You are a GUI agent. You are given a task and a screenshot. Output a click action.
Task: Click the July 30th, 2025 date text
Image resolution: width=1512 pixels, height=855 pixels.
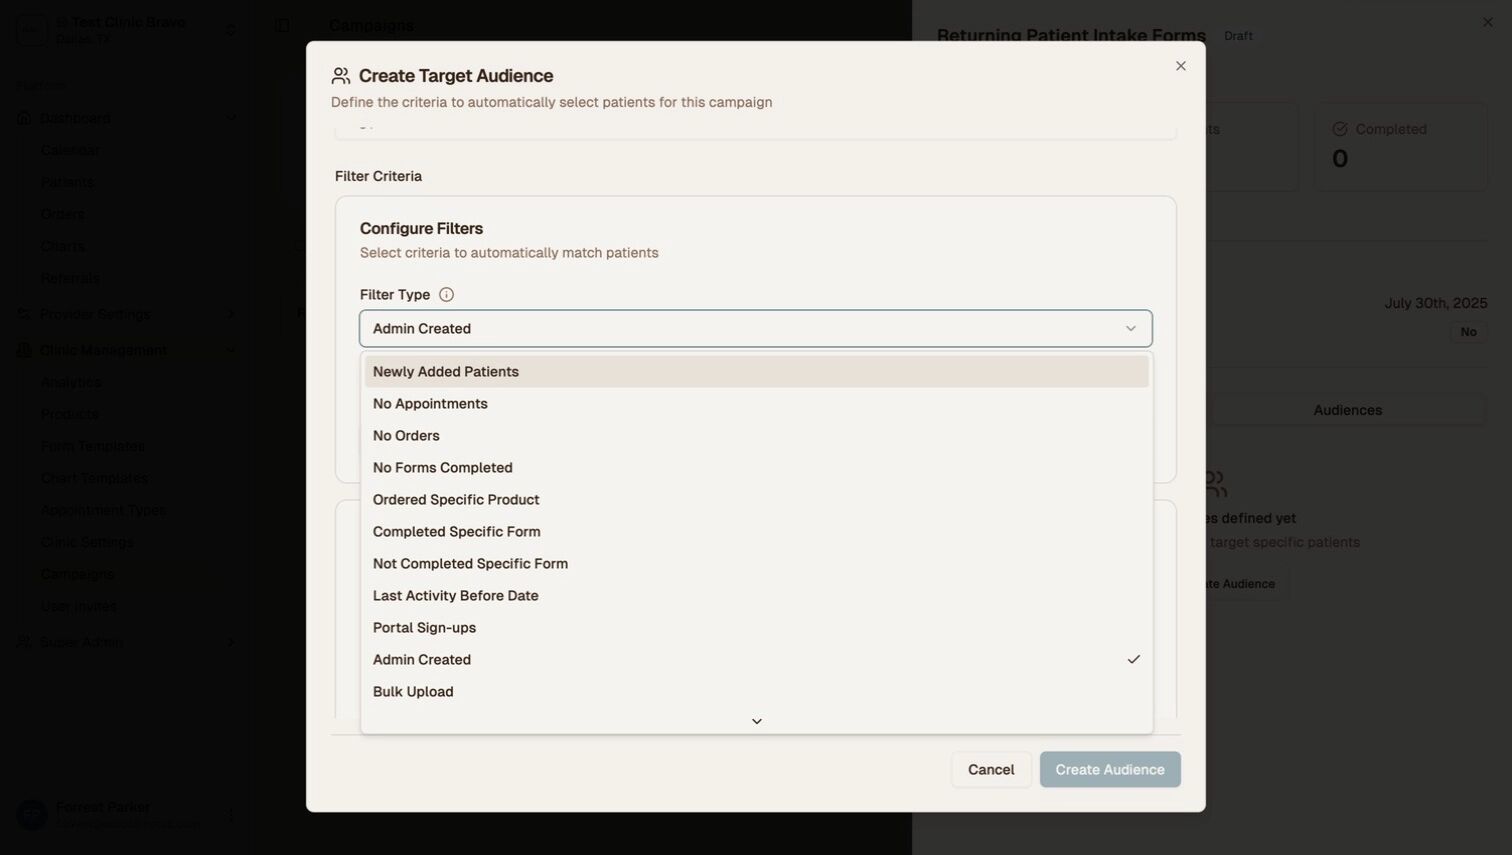1436,303
